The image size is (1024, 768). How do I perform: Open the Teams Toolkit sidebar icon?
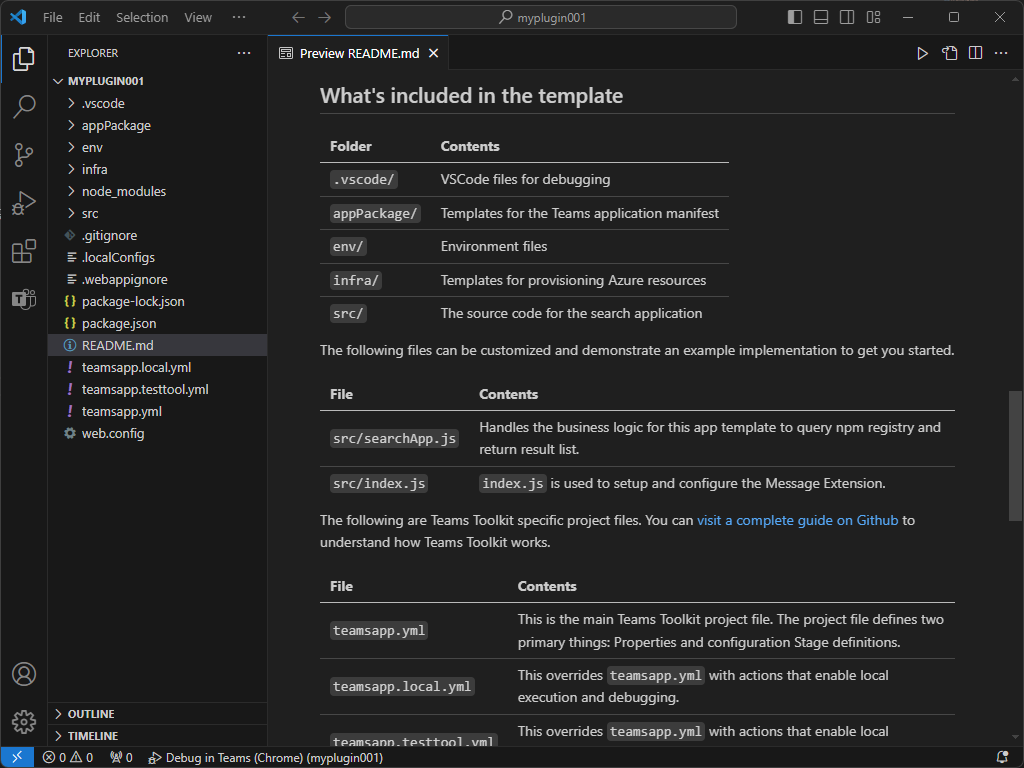coord(24,299)
